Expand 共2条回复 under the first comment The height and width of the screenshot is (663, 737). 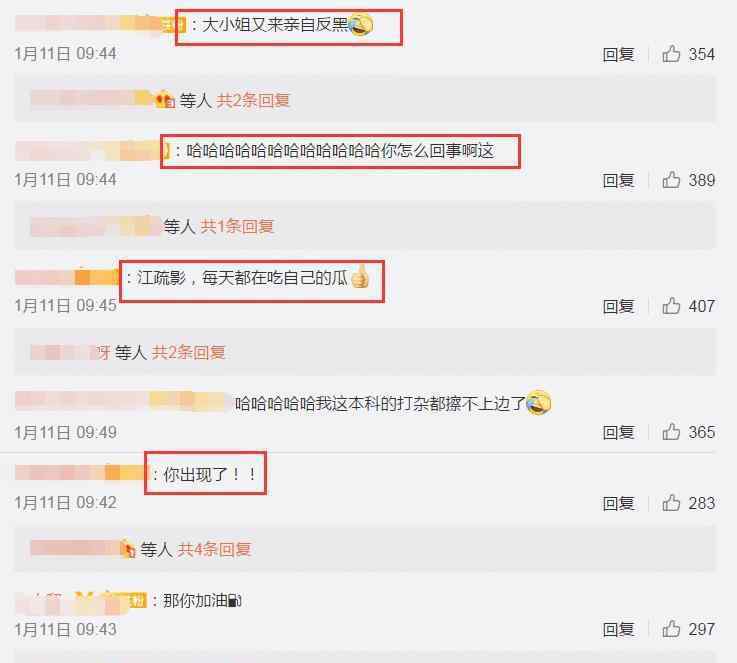click(253, 100)
